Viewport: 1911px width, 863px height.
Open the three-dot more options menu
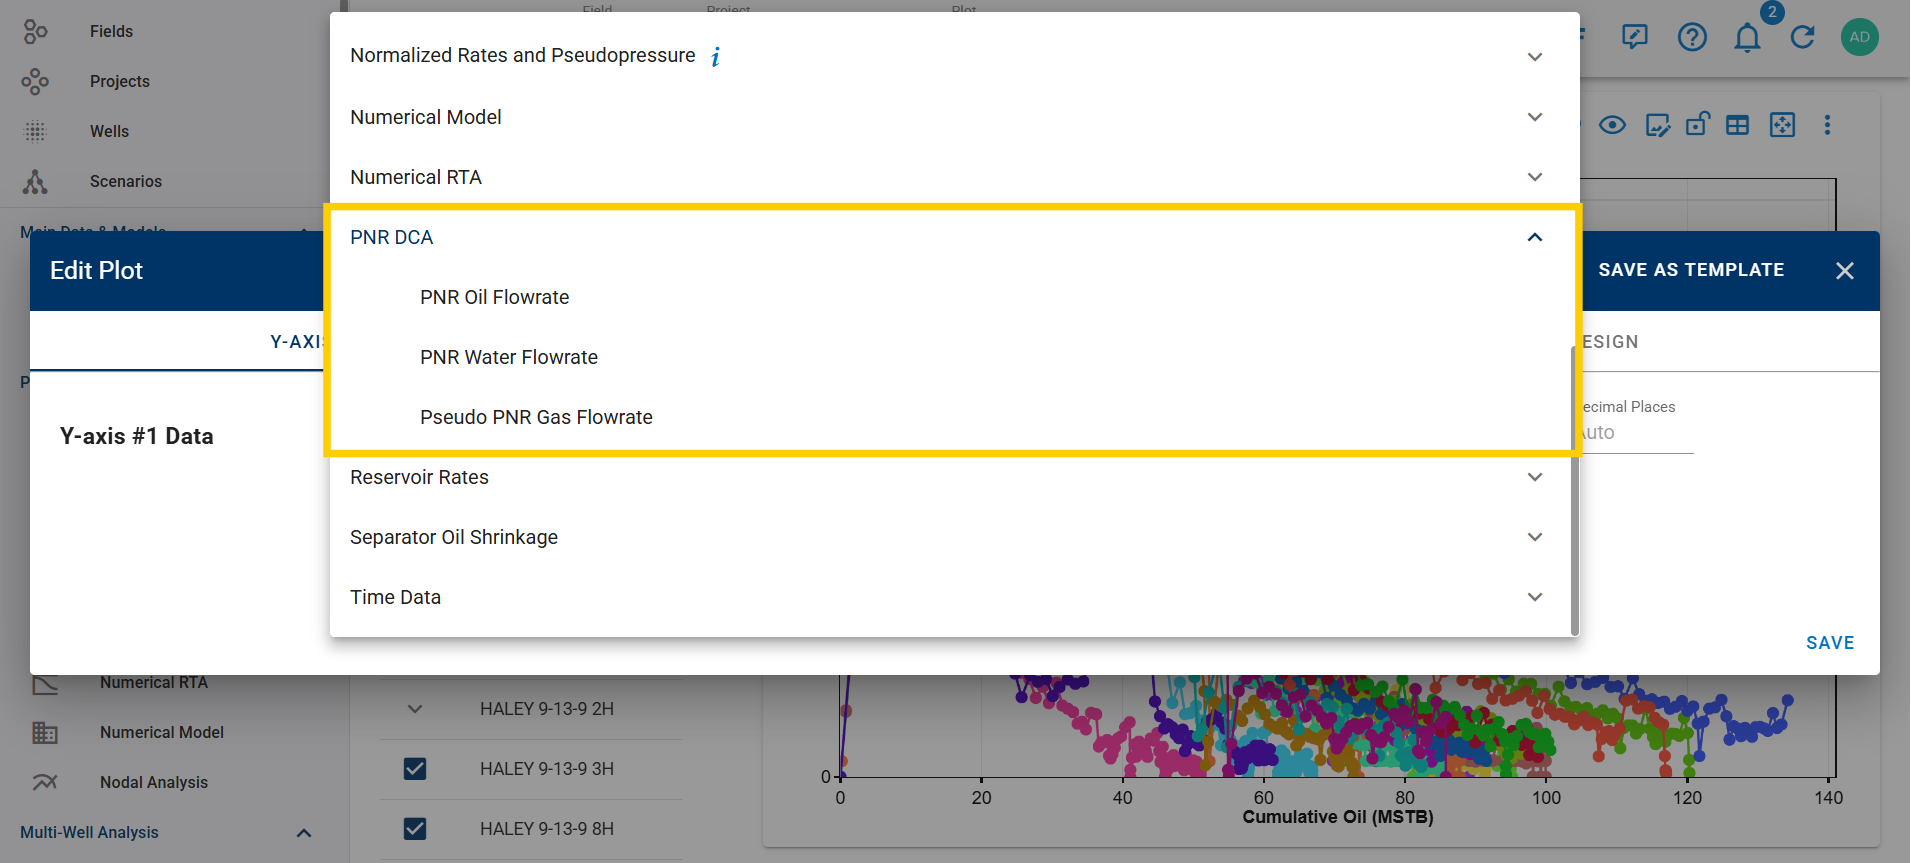click(1827, 125)
